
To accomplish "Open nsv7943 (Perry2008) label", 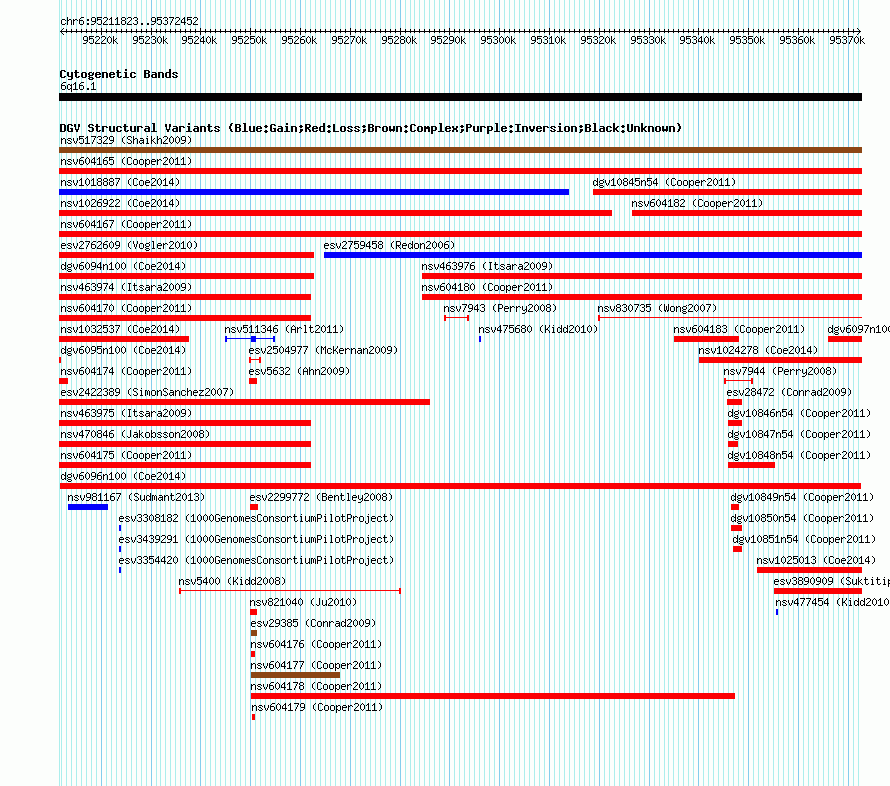I will pyautogui.click(x=500, y=308).
